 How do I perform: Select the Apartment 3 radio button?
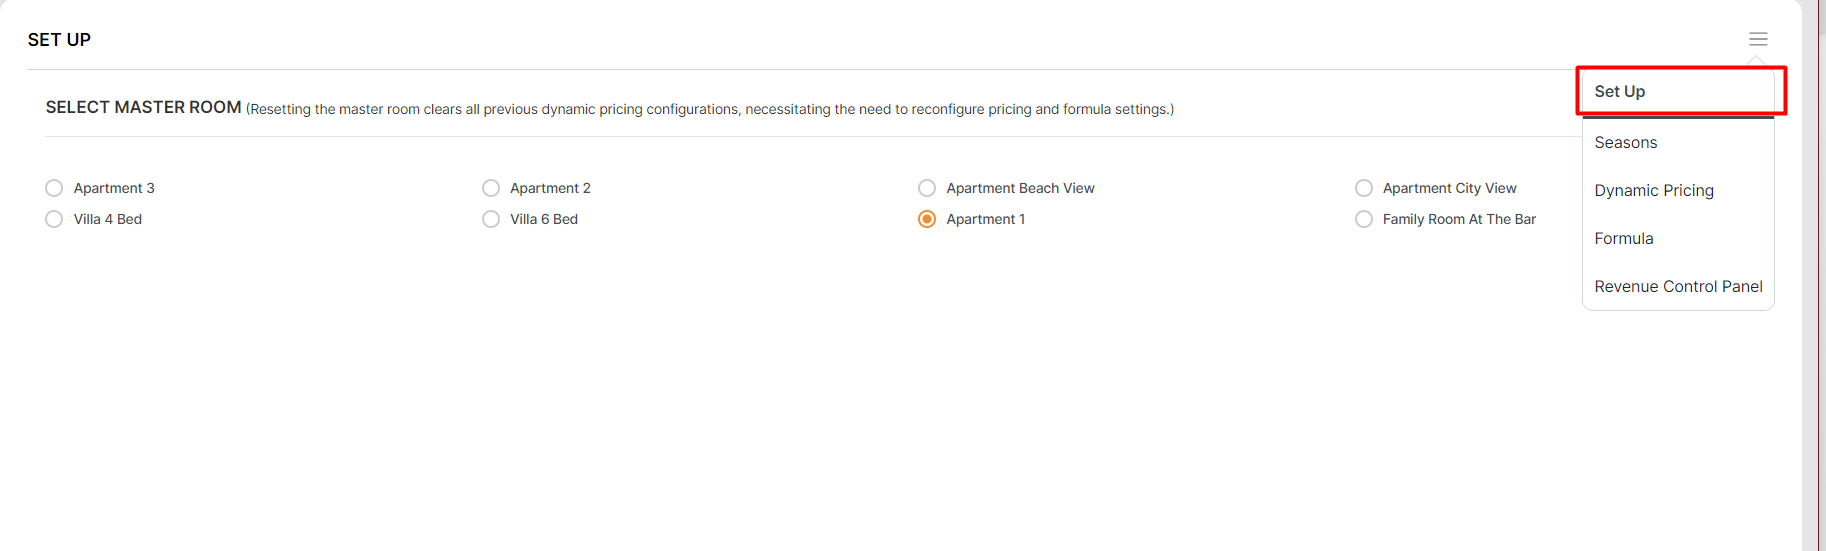(x=54, y=188)
